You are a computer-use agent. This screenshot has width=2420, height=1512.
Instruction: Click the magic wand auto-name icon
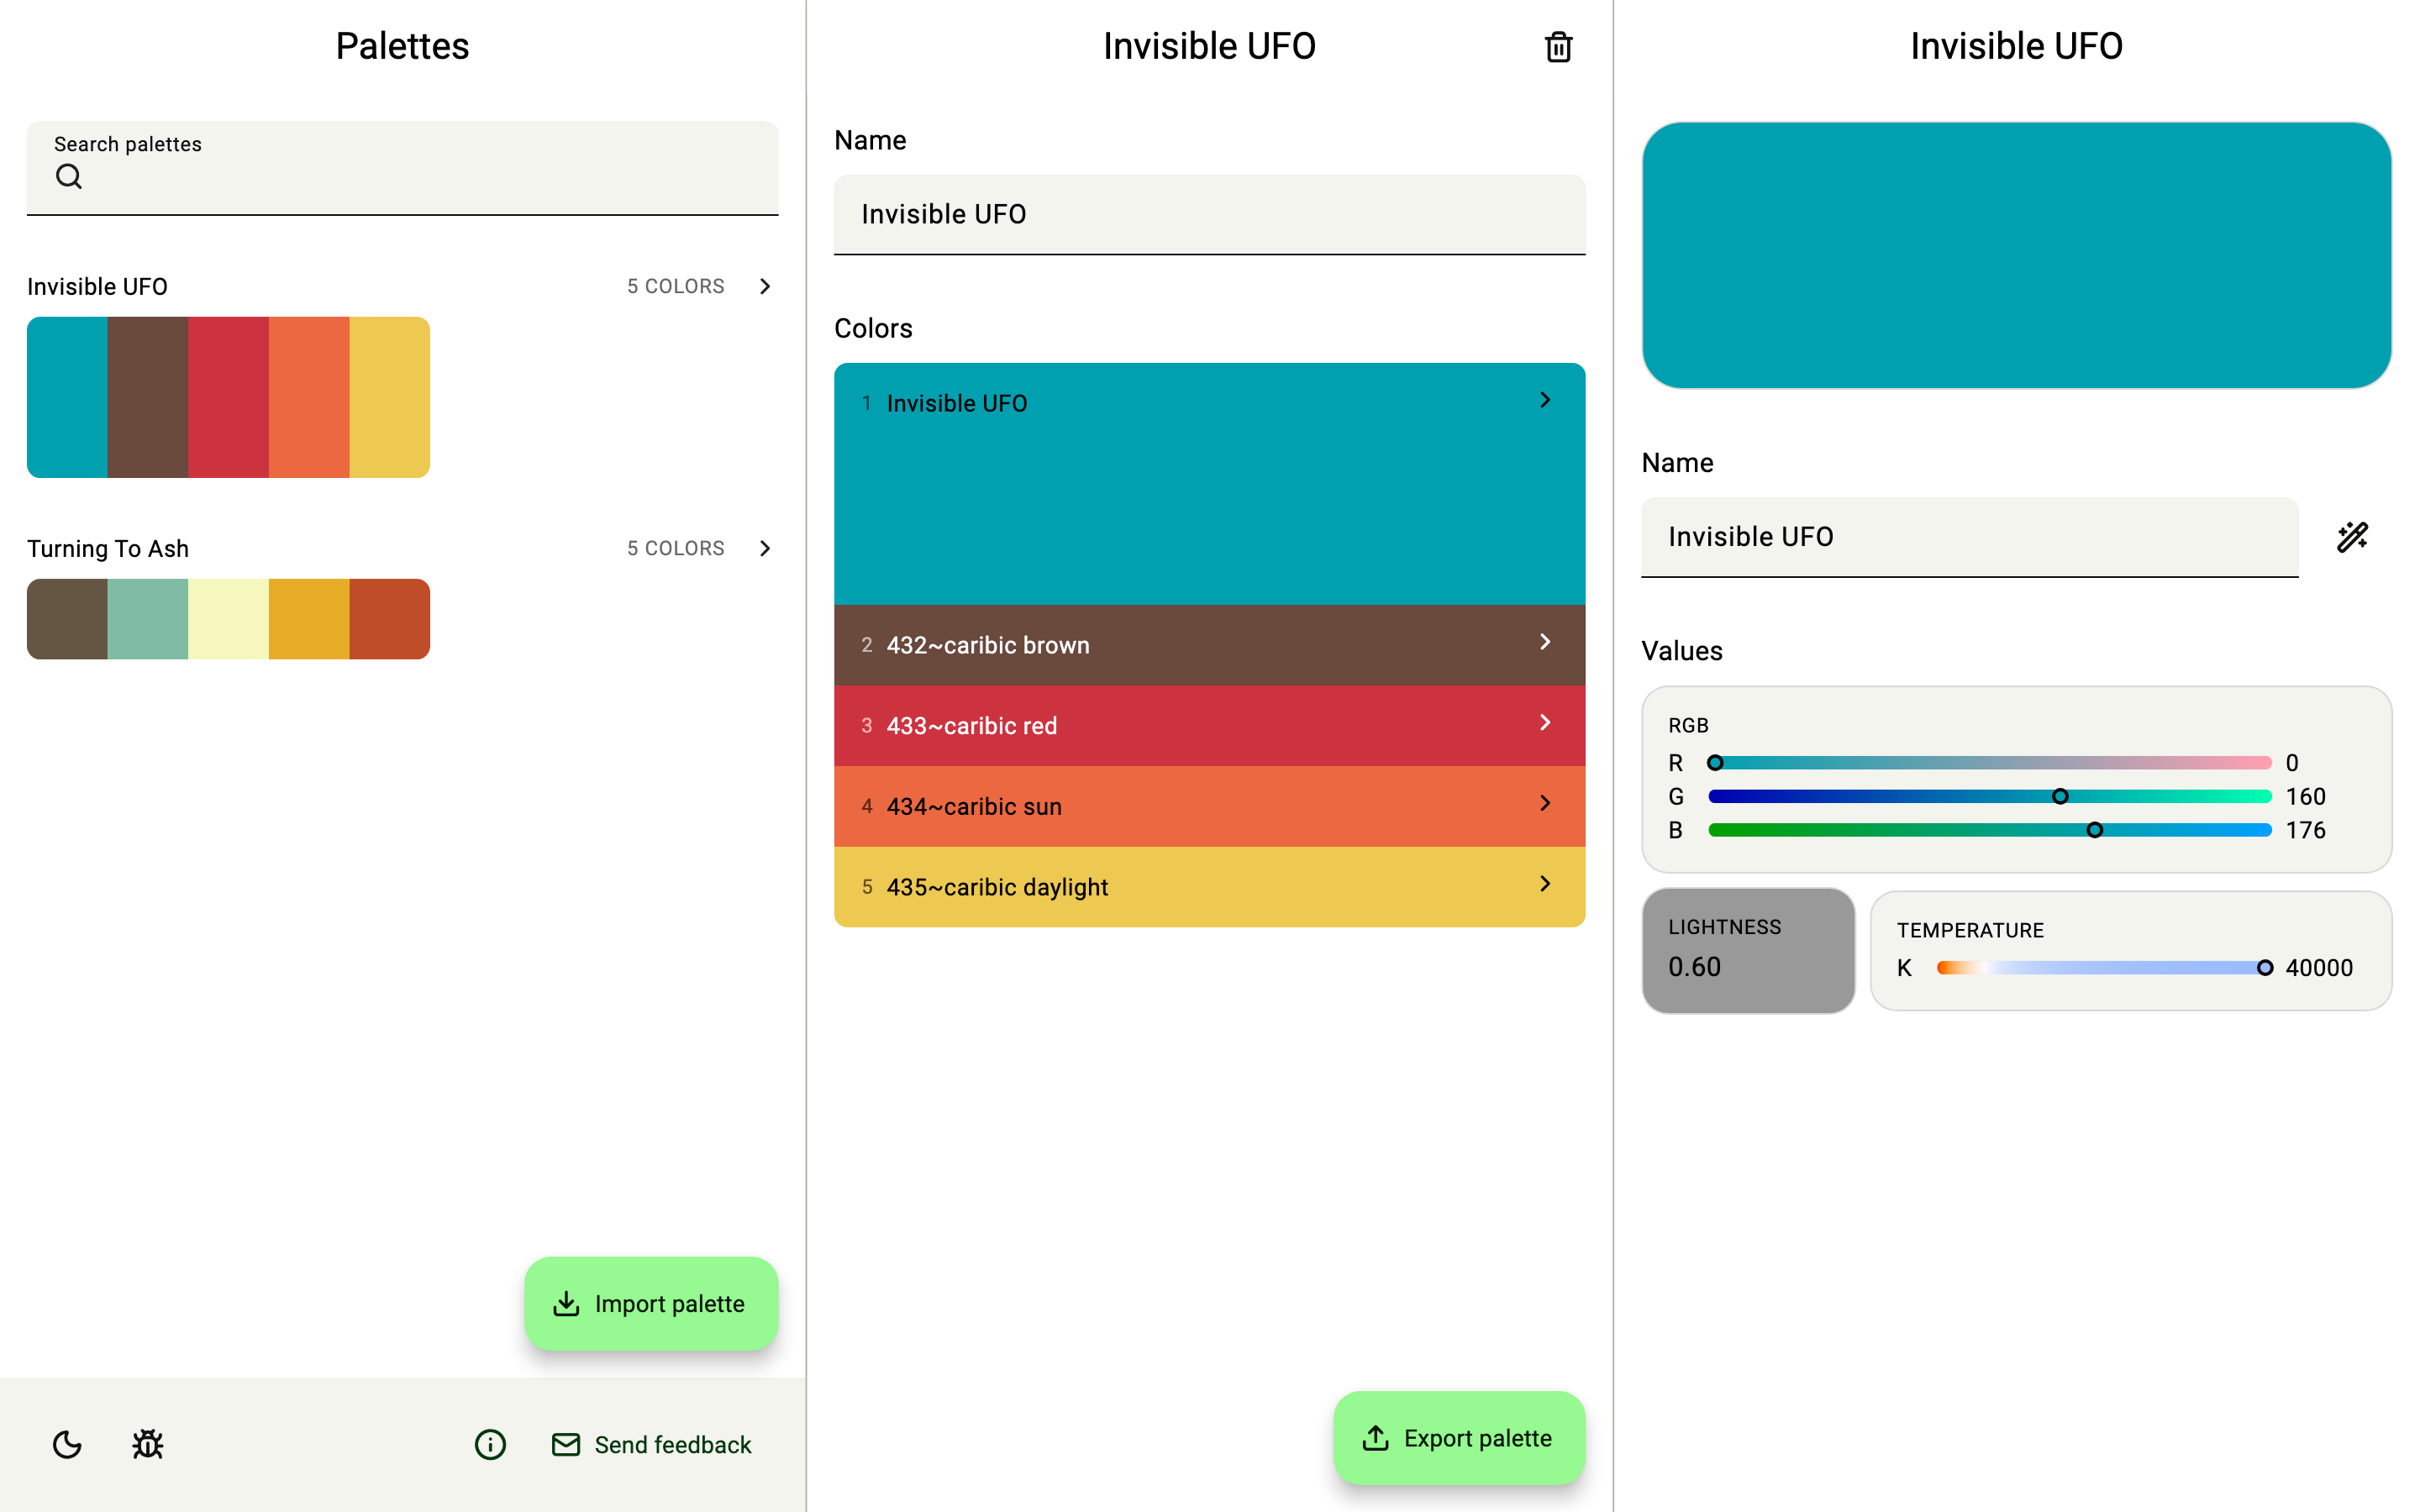[x=2352, y=537]
